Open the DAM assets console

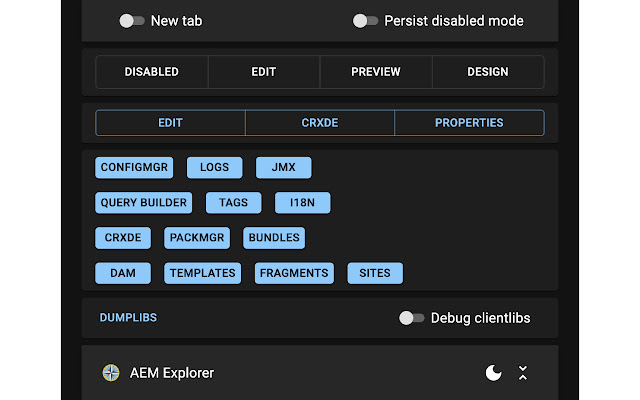tap(123, 273)
